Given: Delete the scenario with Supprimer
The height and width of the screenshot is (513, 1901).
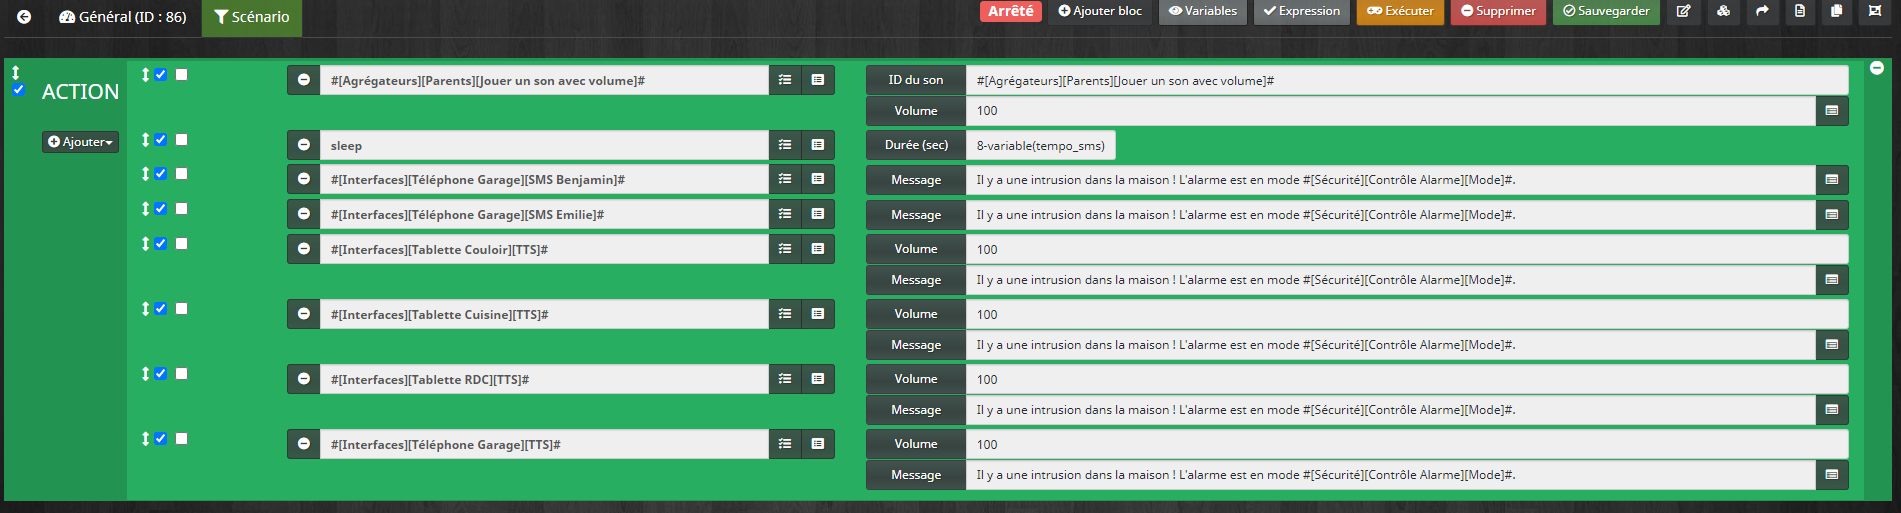Looking at the screenshot, I should 1498,11.
